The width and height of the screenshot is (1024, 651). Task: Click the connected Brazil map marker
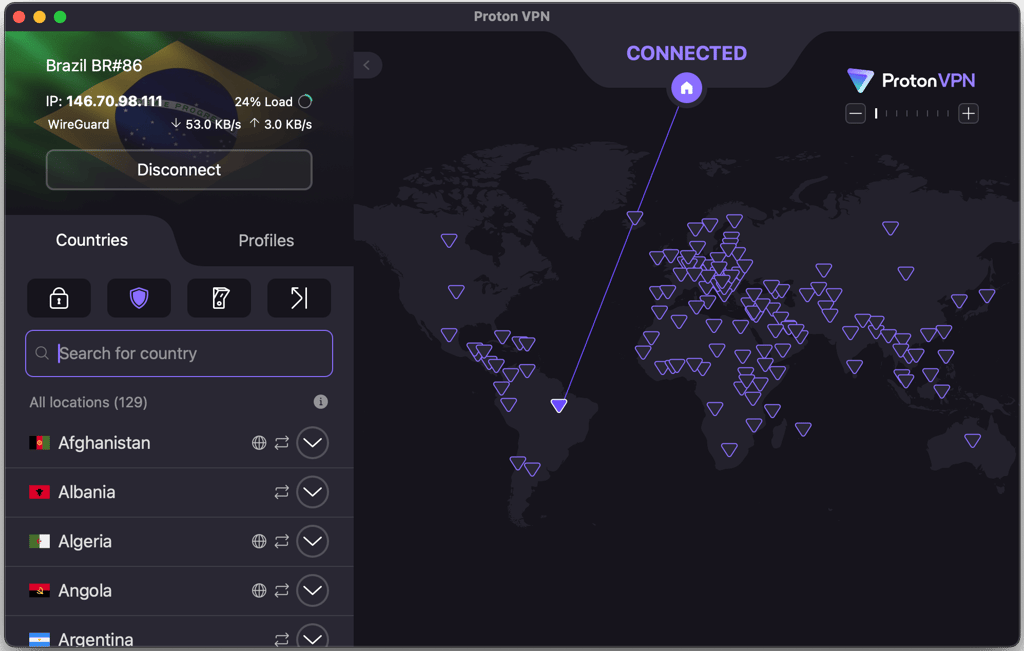coord(558,405)
